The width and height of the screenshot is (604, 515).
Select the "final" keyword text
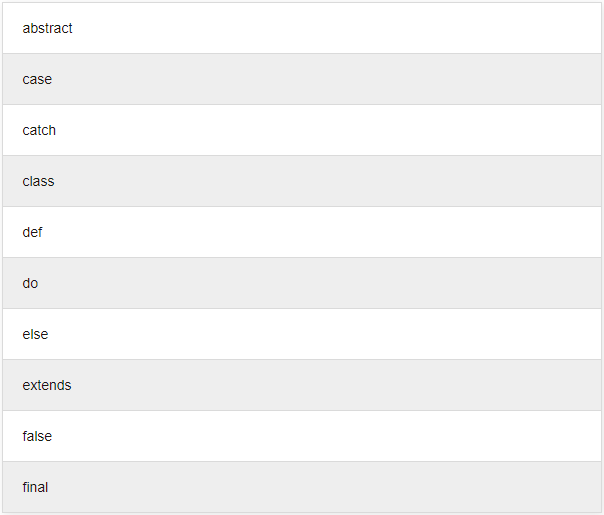coord(35,487)
